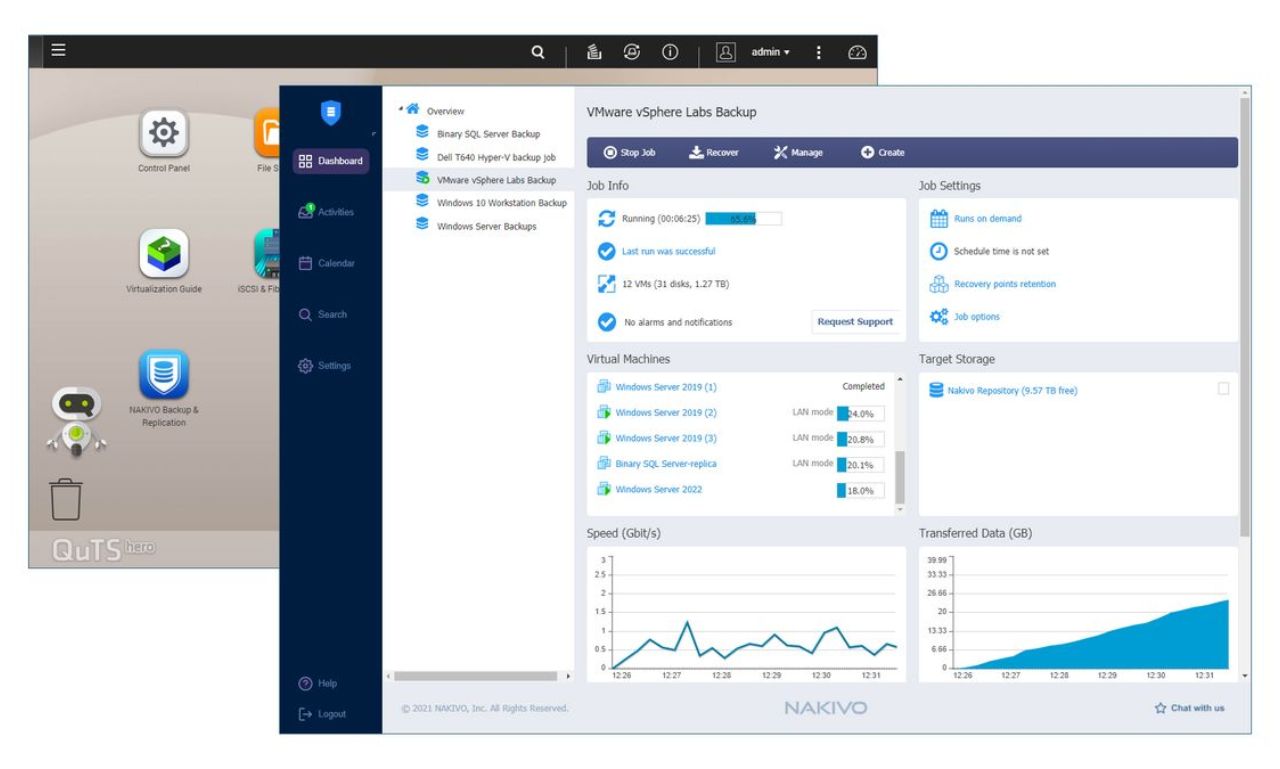This screenshot has width=1280, height=769.
Task: Select Binary SQL Server Backup job
Action: (x=488, y=133)
